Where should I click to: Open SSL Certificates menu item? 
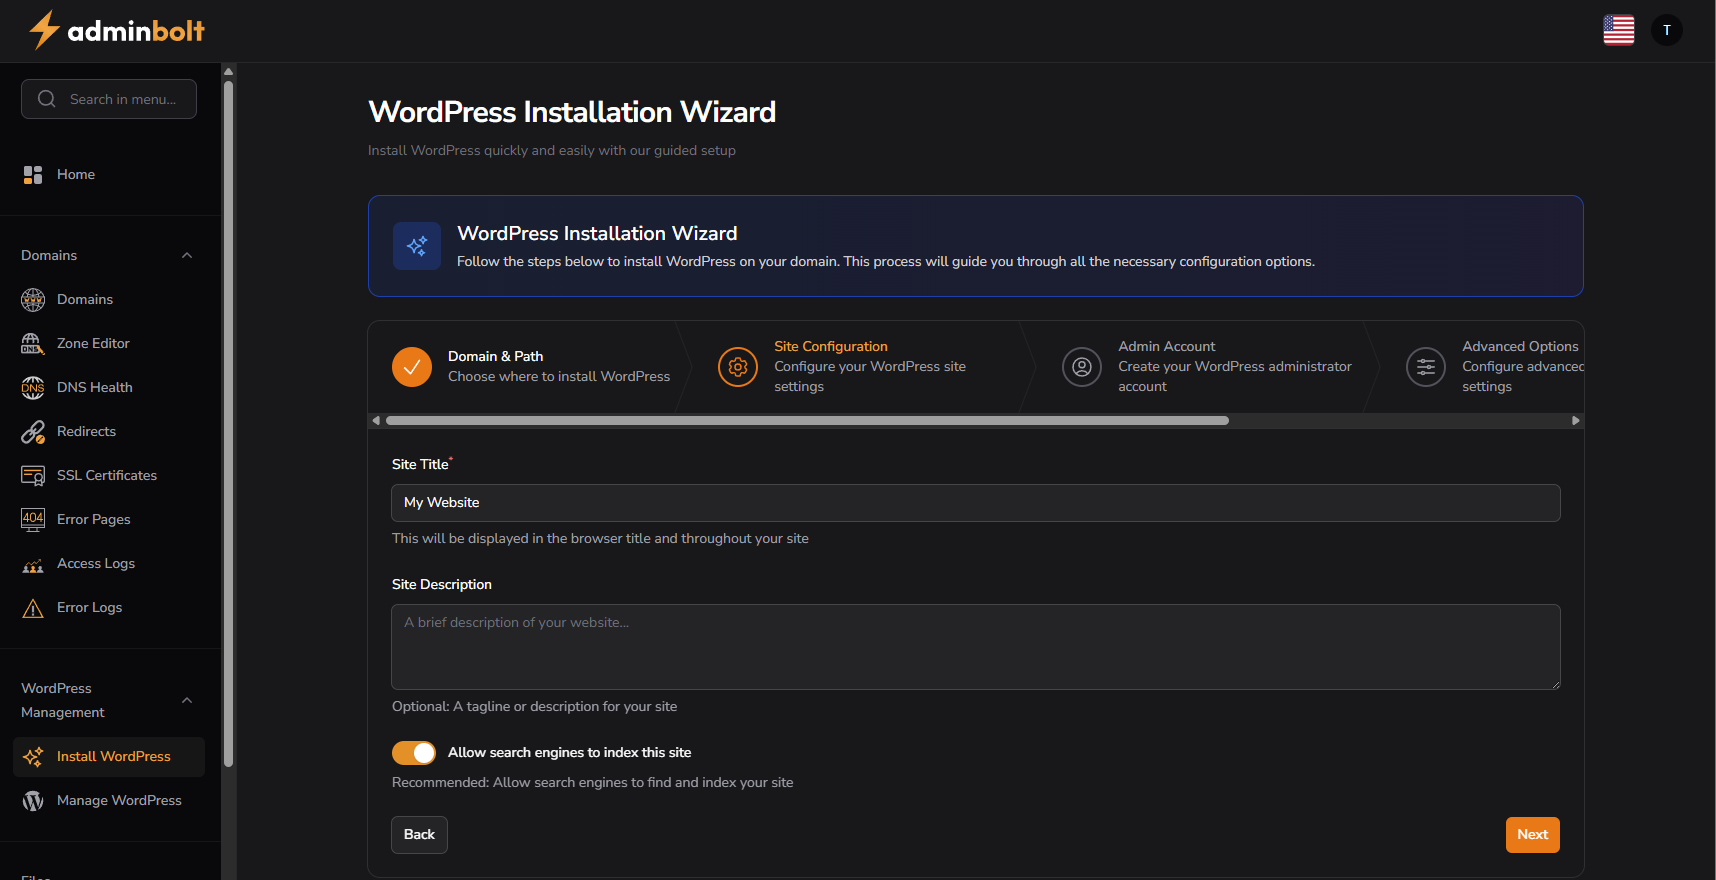click(x=109, y=476)
